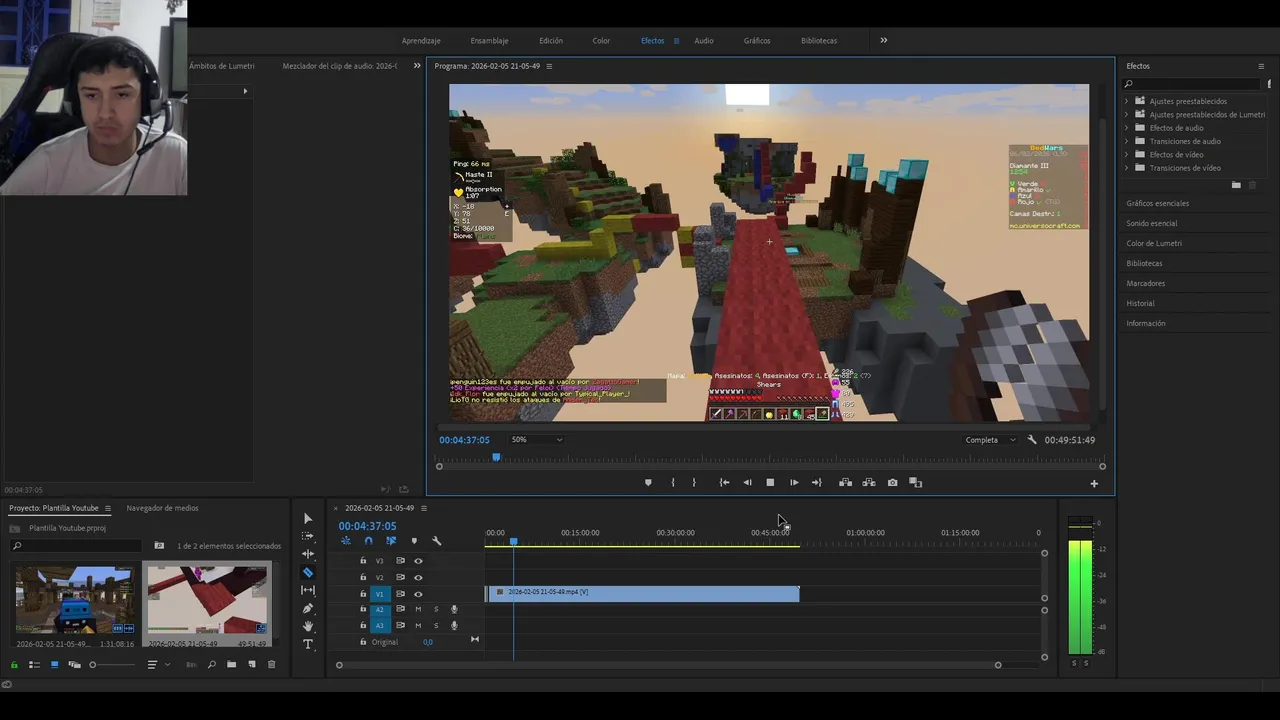Switch project panel to list view

34,665
